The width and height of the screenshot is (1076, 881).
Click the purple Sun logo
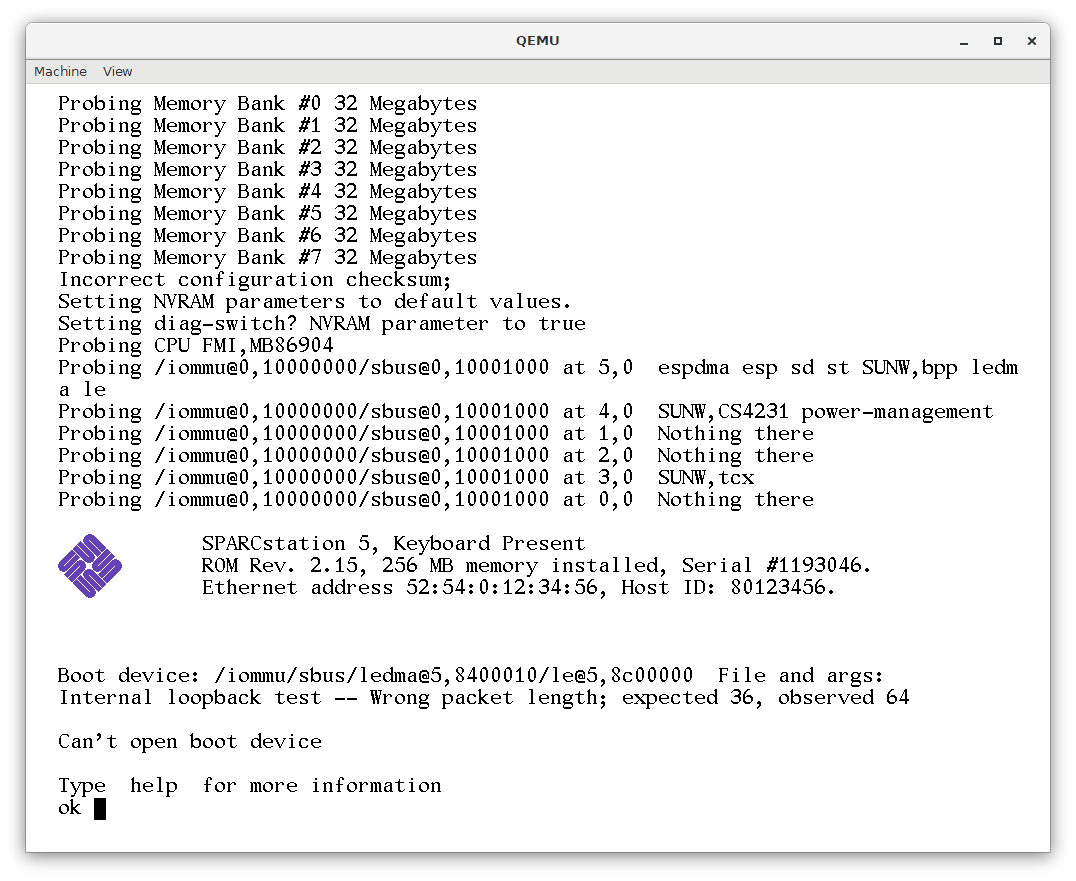[90, 566]
